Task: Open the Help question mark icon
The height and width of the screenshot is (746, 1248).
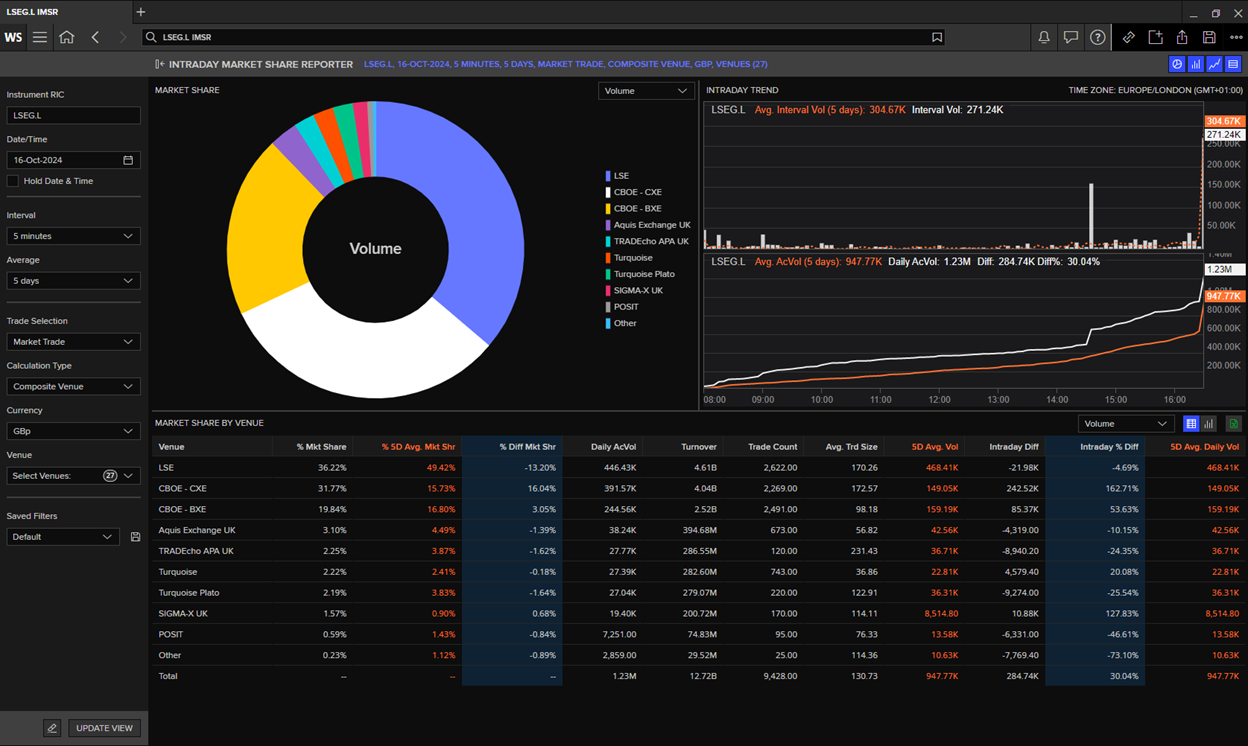Action: [1097, 37]
